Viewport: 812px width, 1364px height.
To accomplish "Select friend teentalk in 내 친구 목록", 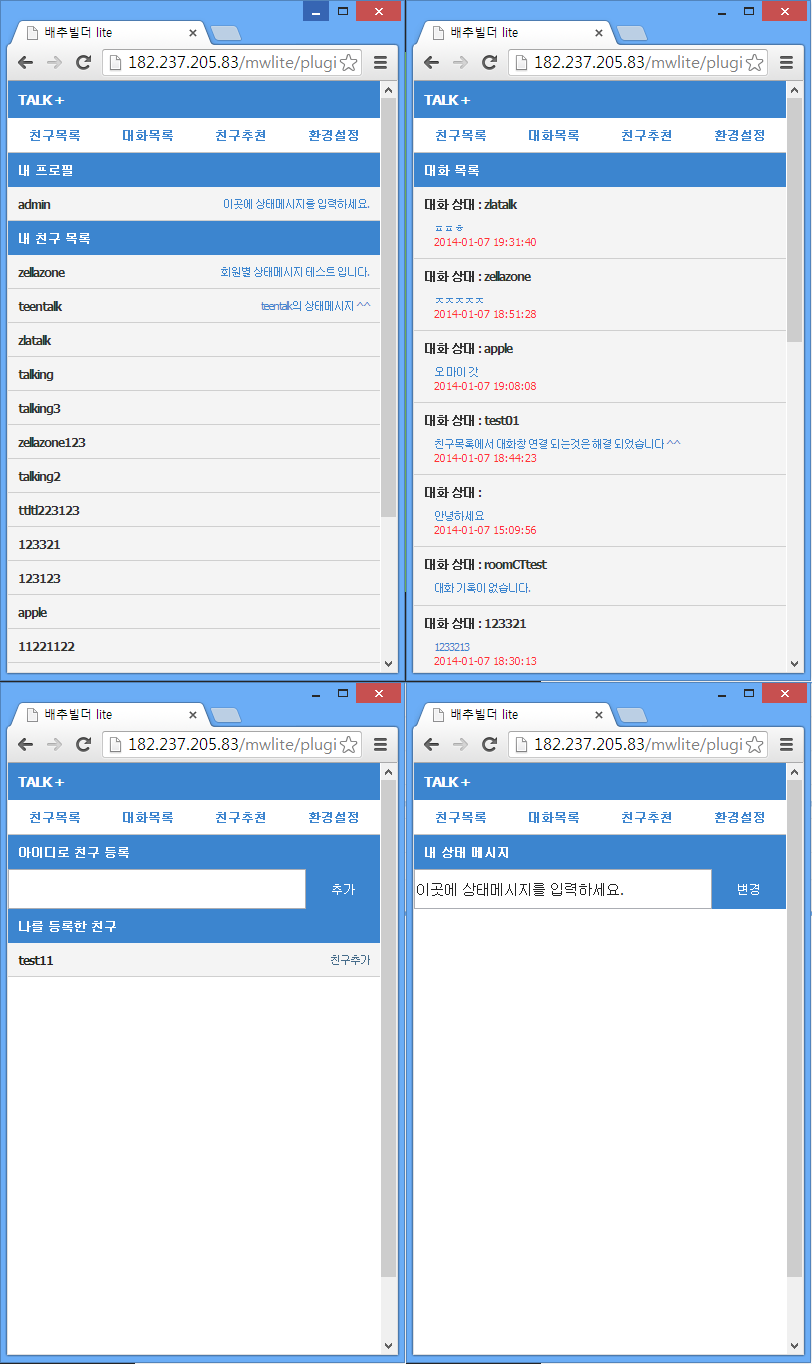I will tap(40, 306).
